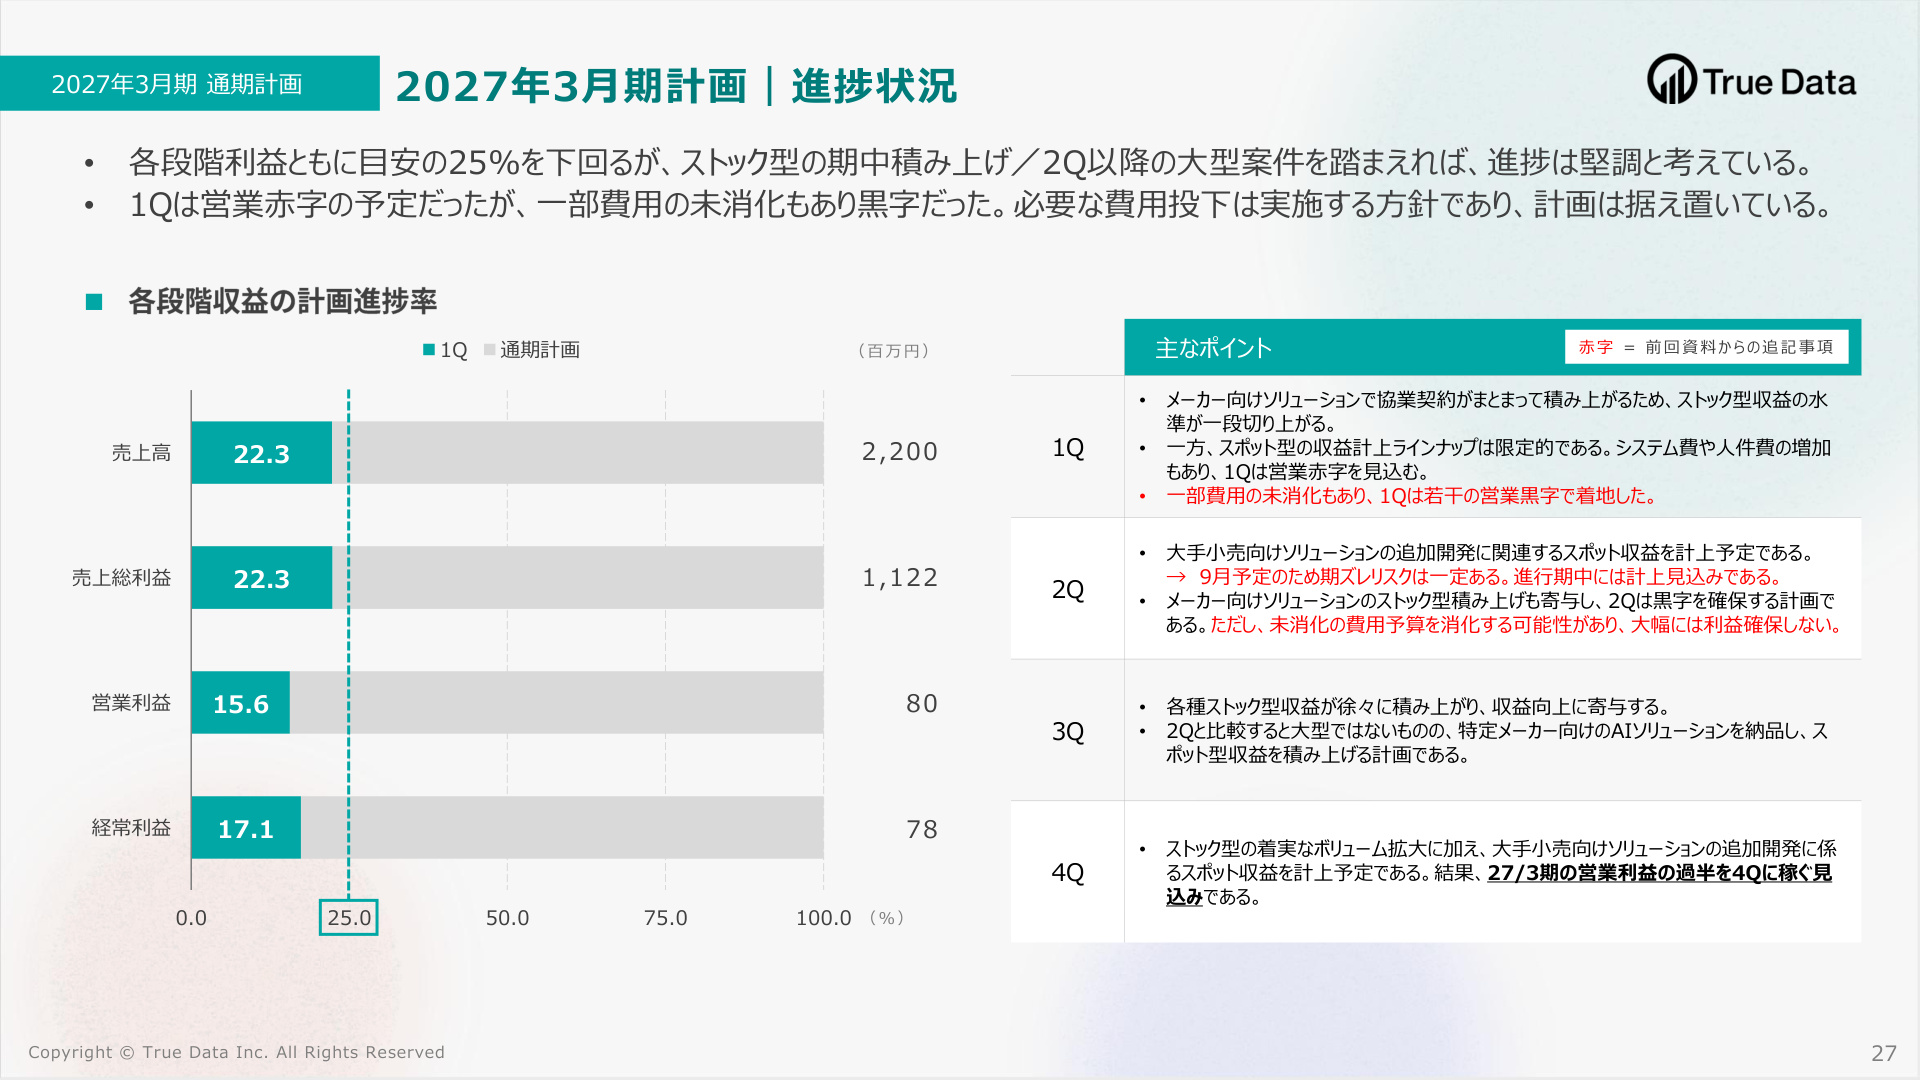Click the 100.0 axis label
This screenshot has height=1080, width=1920.
click(x=824, y=918)
